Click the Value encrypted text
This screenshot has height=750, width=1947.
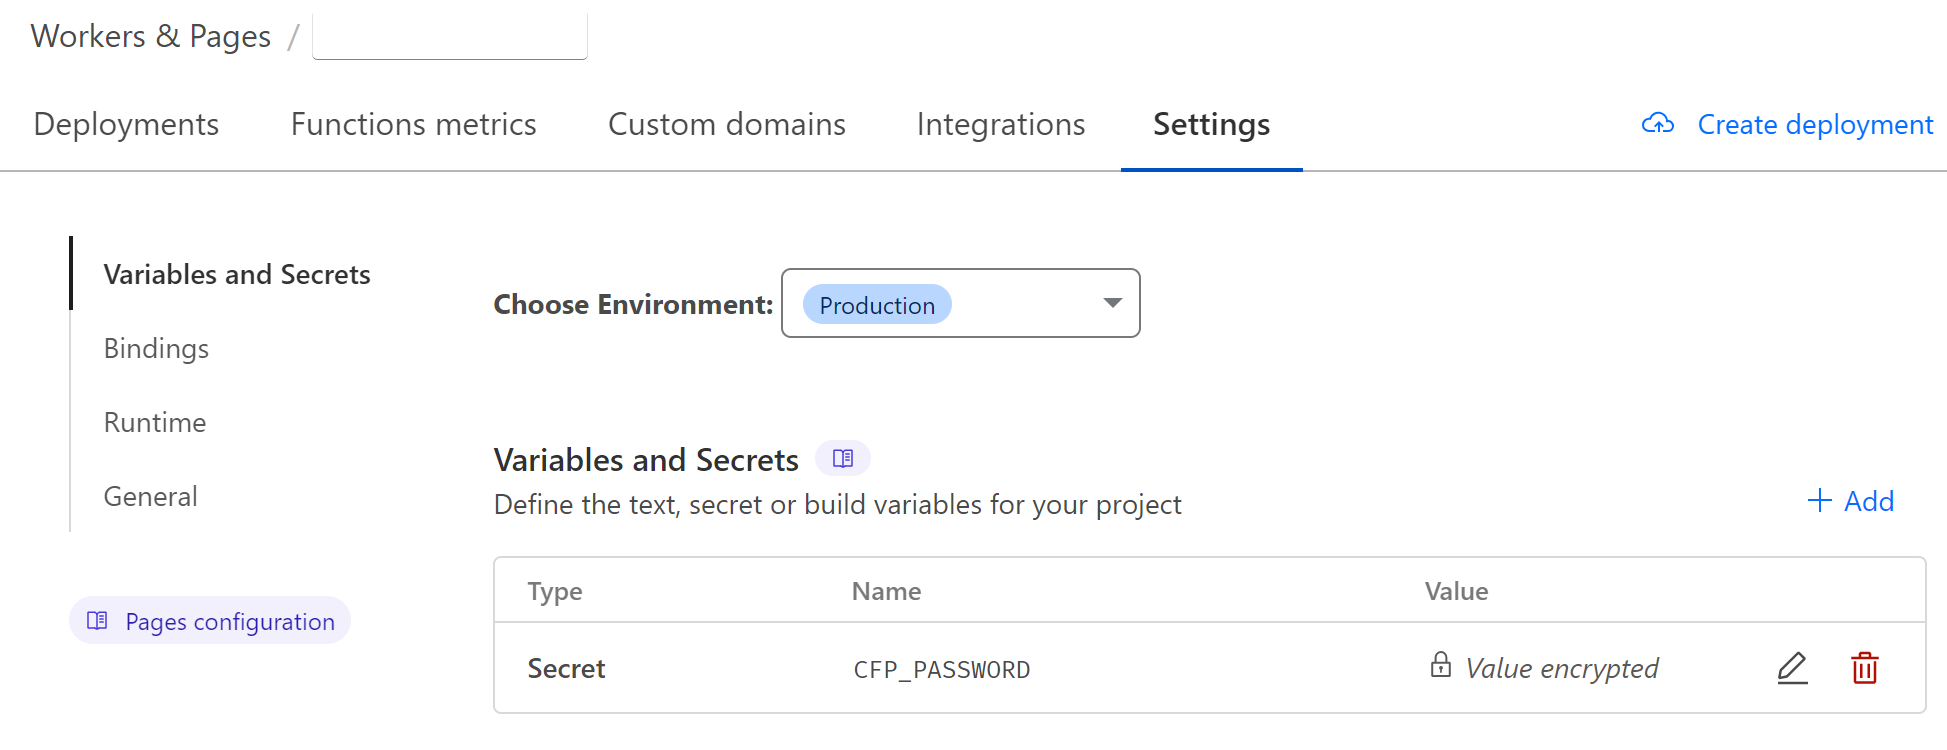(1561, 668)
